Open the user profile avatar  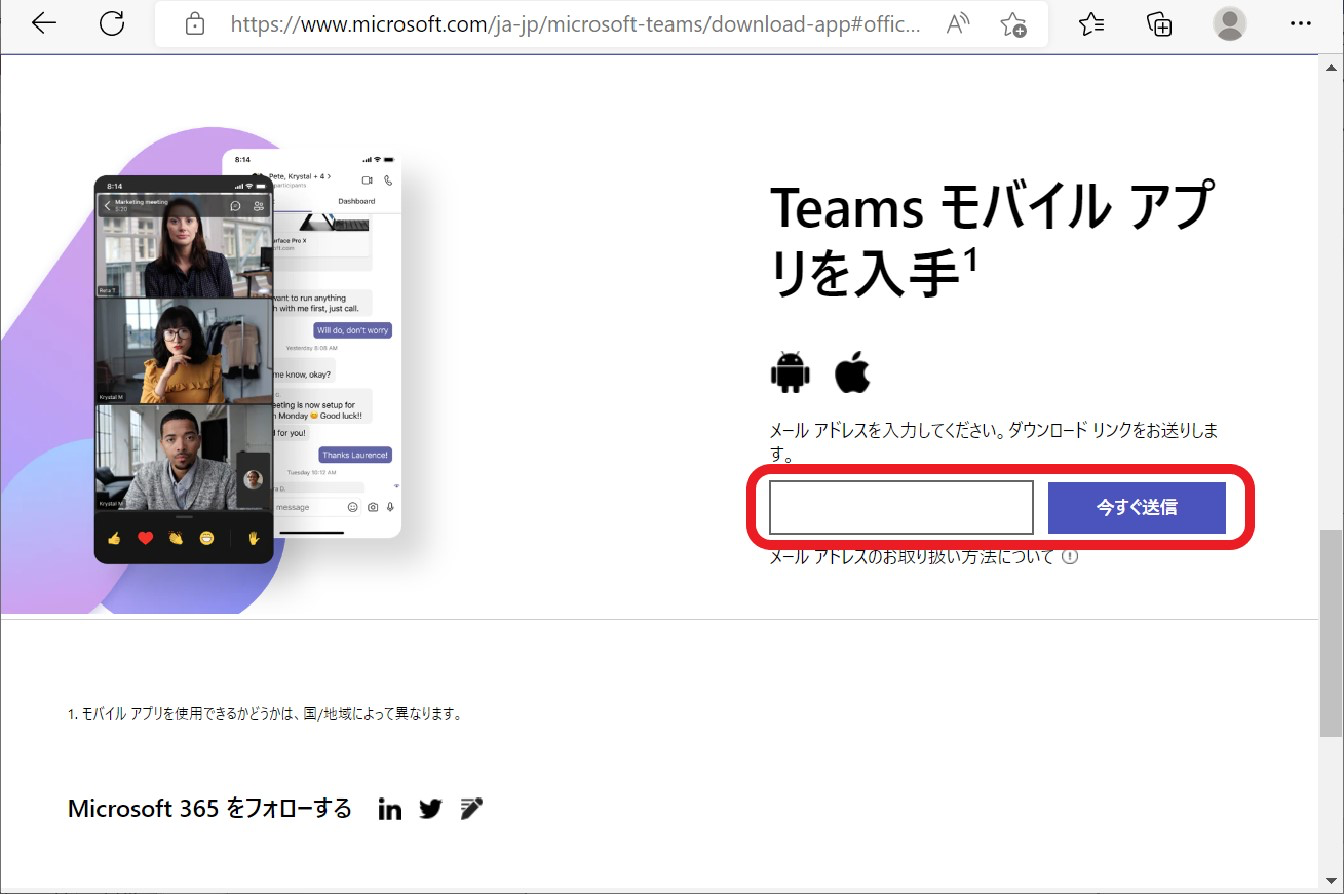[1229, 24]
